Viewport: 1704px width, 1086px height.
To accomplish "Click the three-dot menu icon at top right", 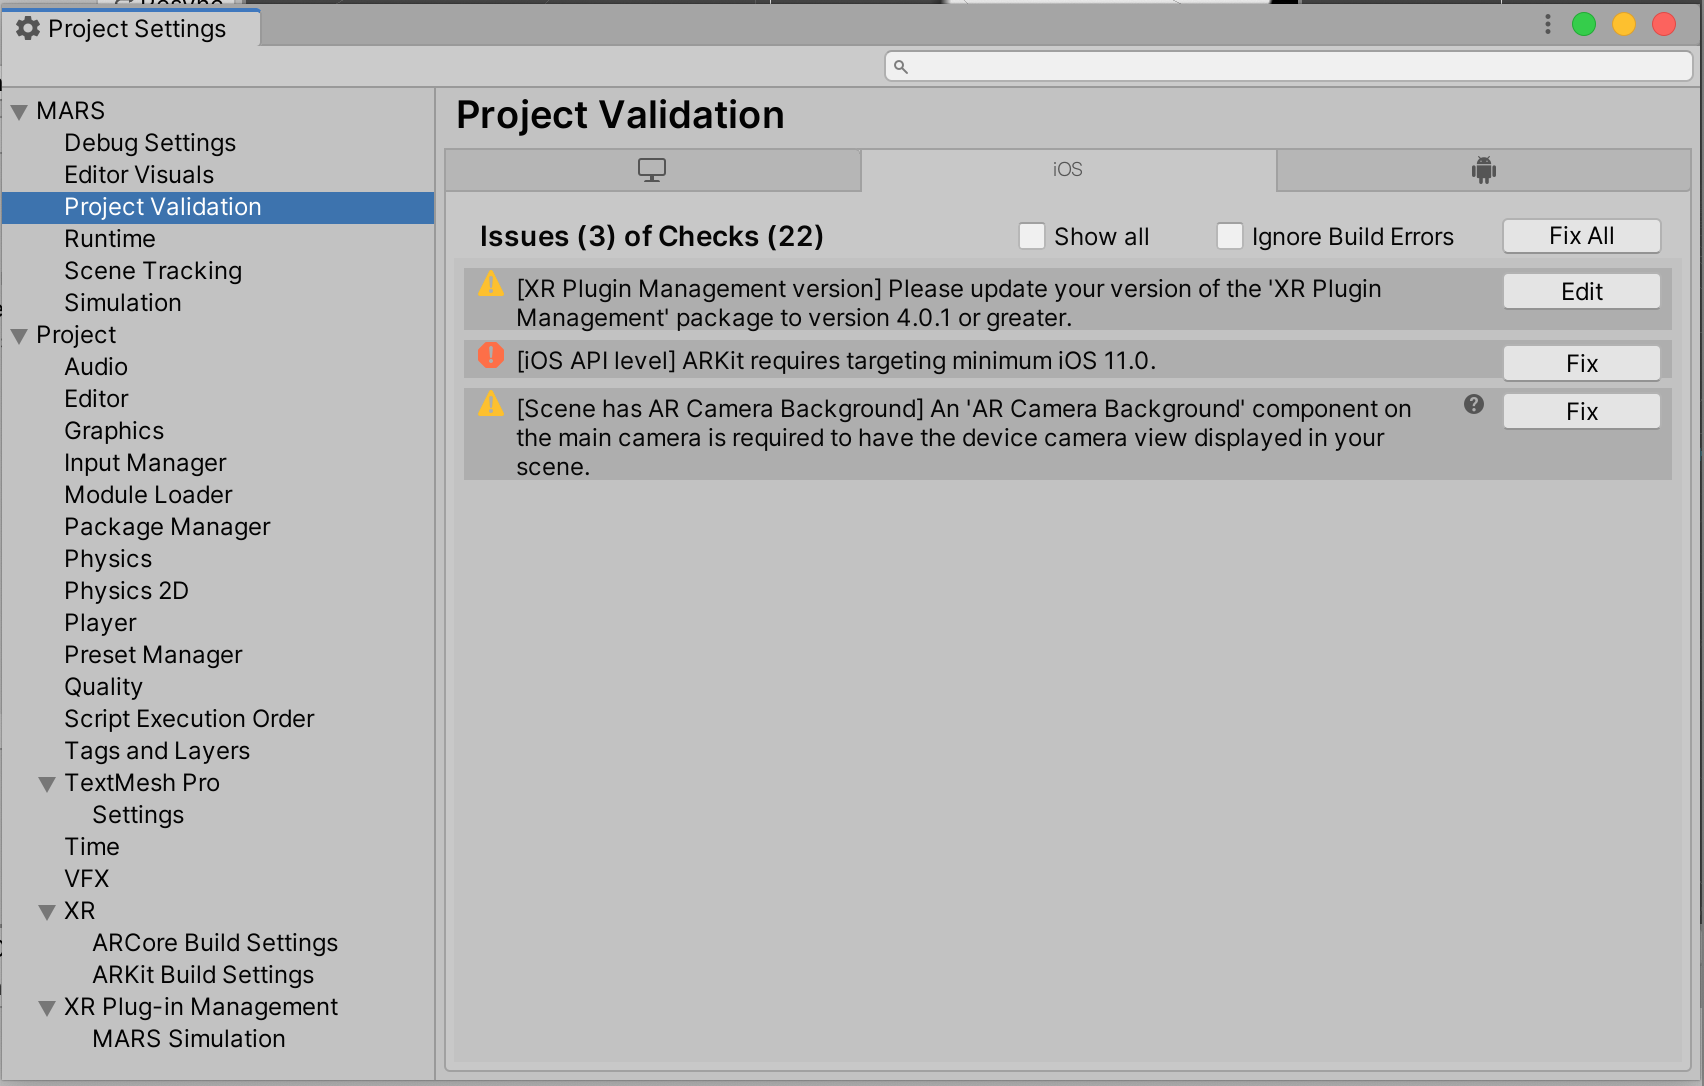I will point(1546,24).
